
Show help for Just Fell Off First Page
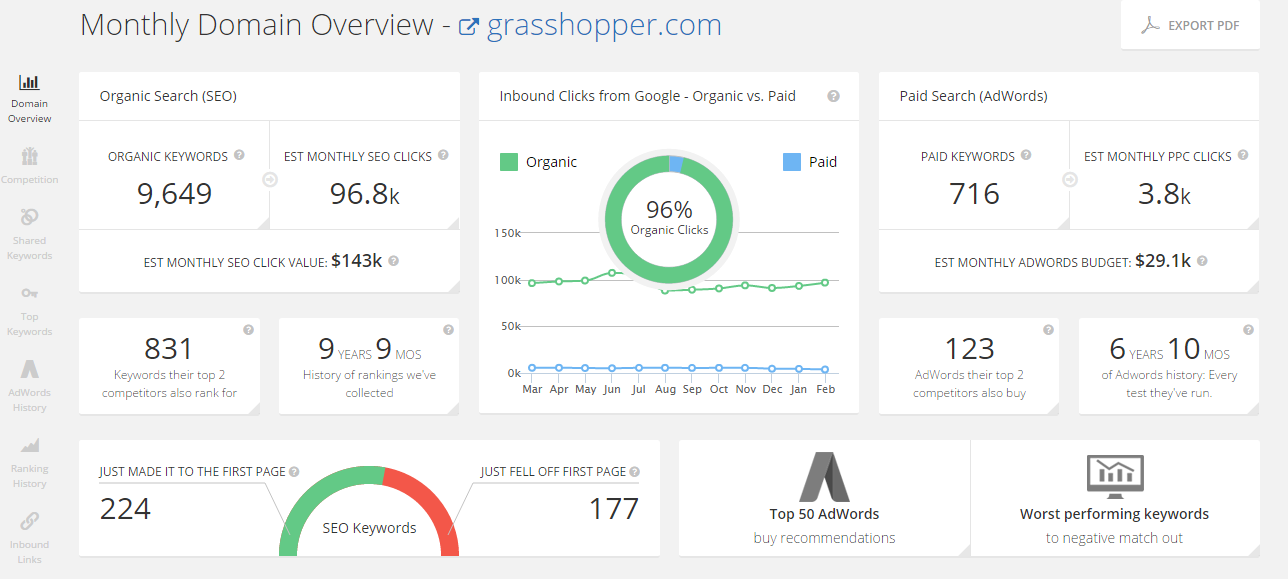click(635, 472)
